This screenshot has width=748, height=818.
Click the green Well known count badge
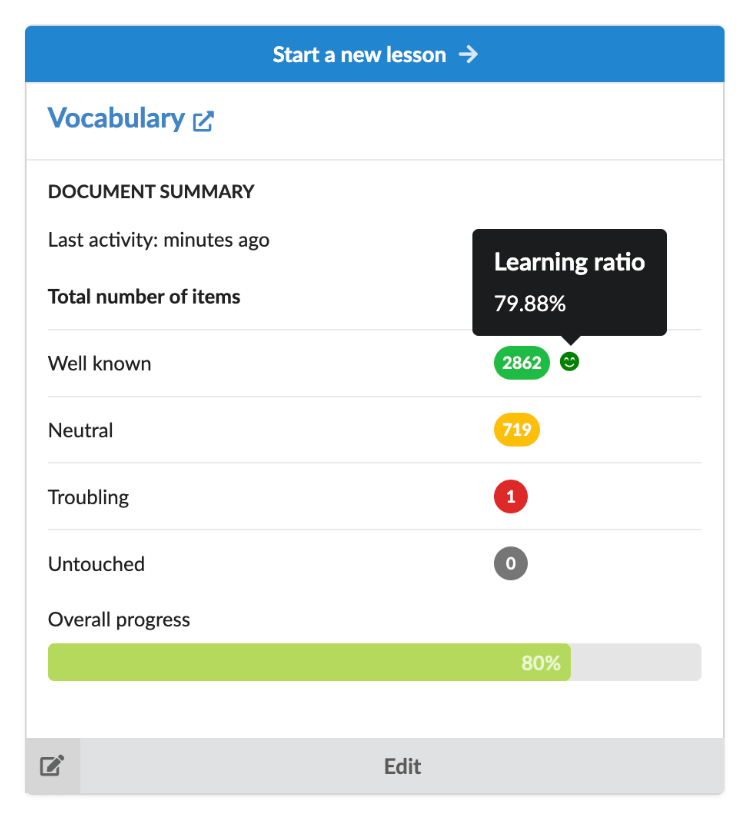(521, 363)
